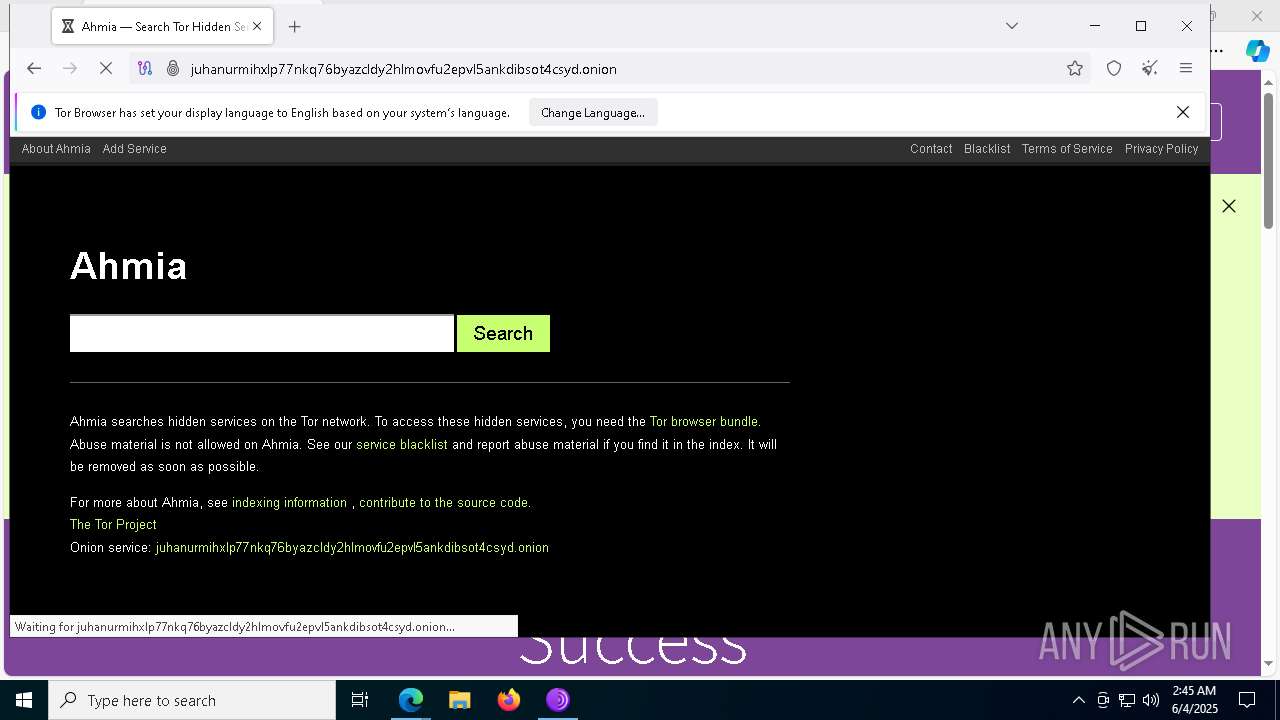The height and width of the screenshot is (720, 1280).
Task: Click the green Search button
Action: coord(503,334)
